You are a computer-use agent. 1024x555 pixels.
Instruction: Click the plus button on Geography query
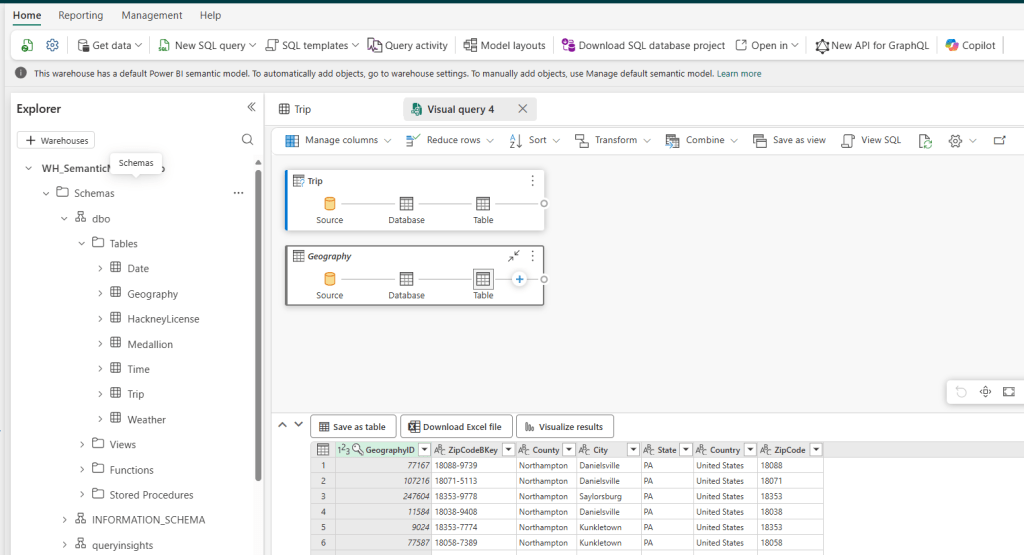(519, 279)
